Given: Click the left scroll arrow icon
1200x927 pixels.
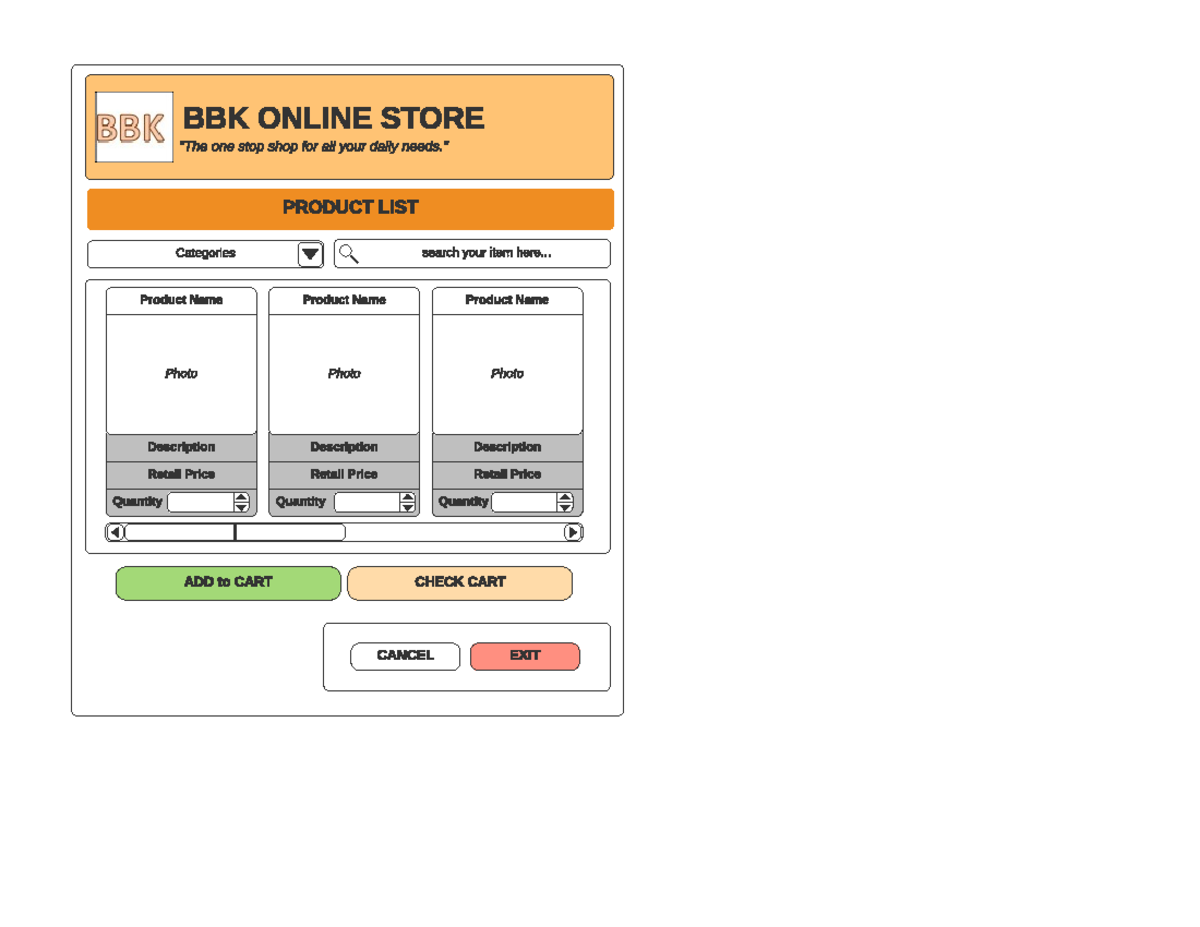Looking at the screenshot, I should [113, 531].
